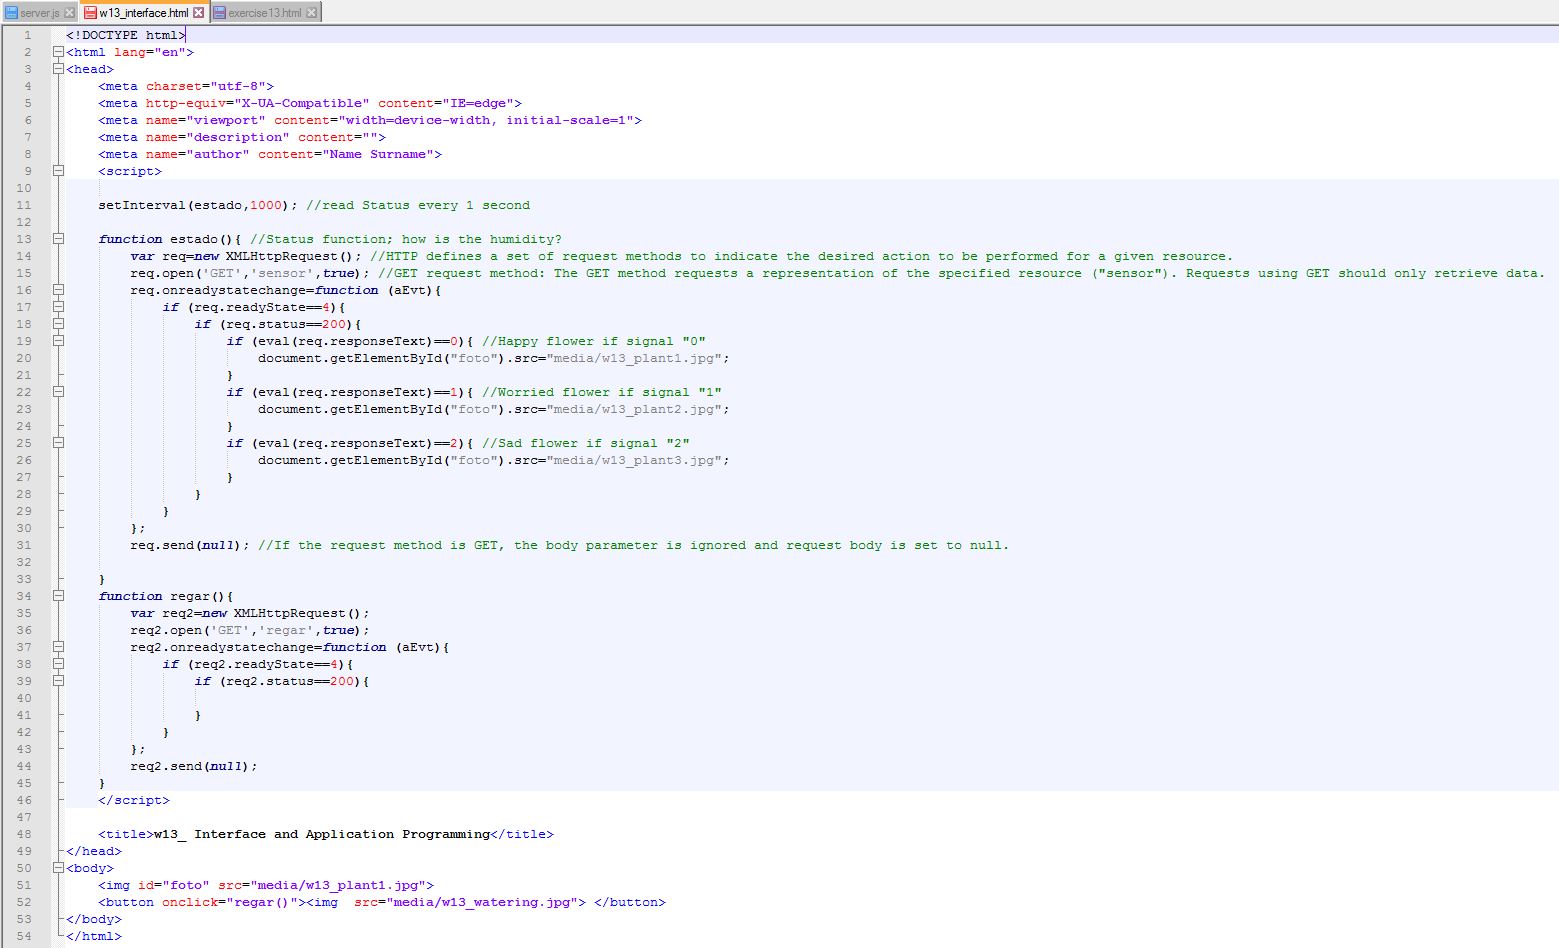This screenshot has height=948, width=1559.
Task: Click 'var req2=new XMLHttpRequest();' text
Action: coord(250,613)
